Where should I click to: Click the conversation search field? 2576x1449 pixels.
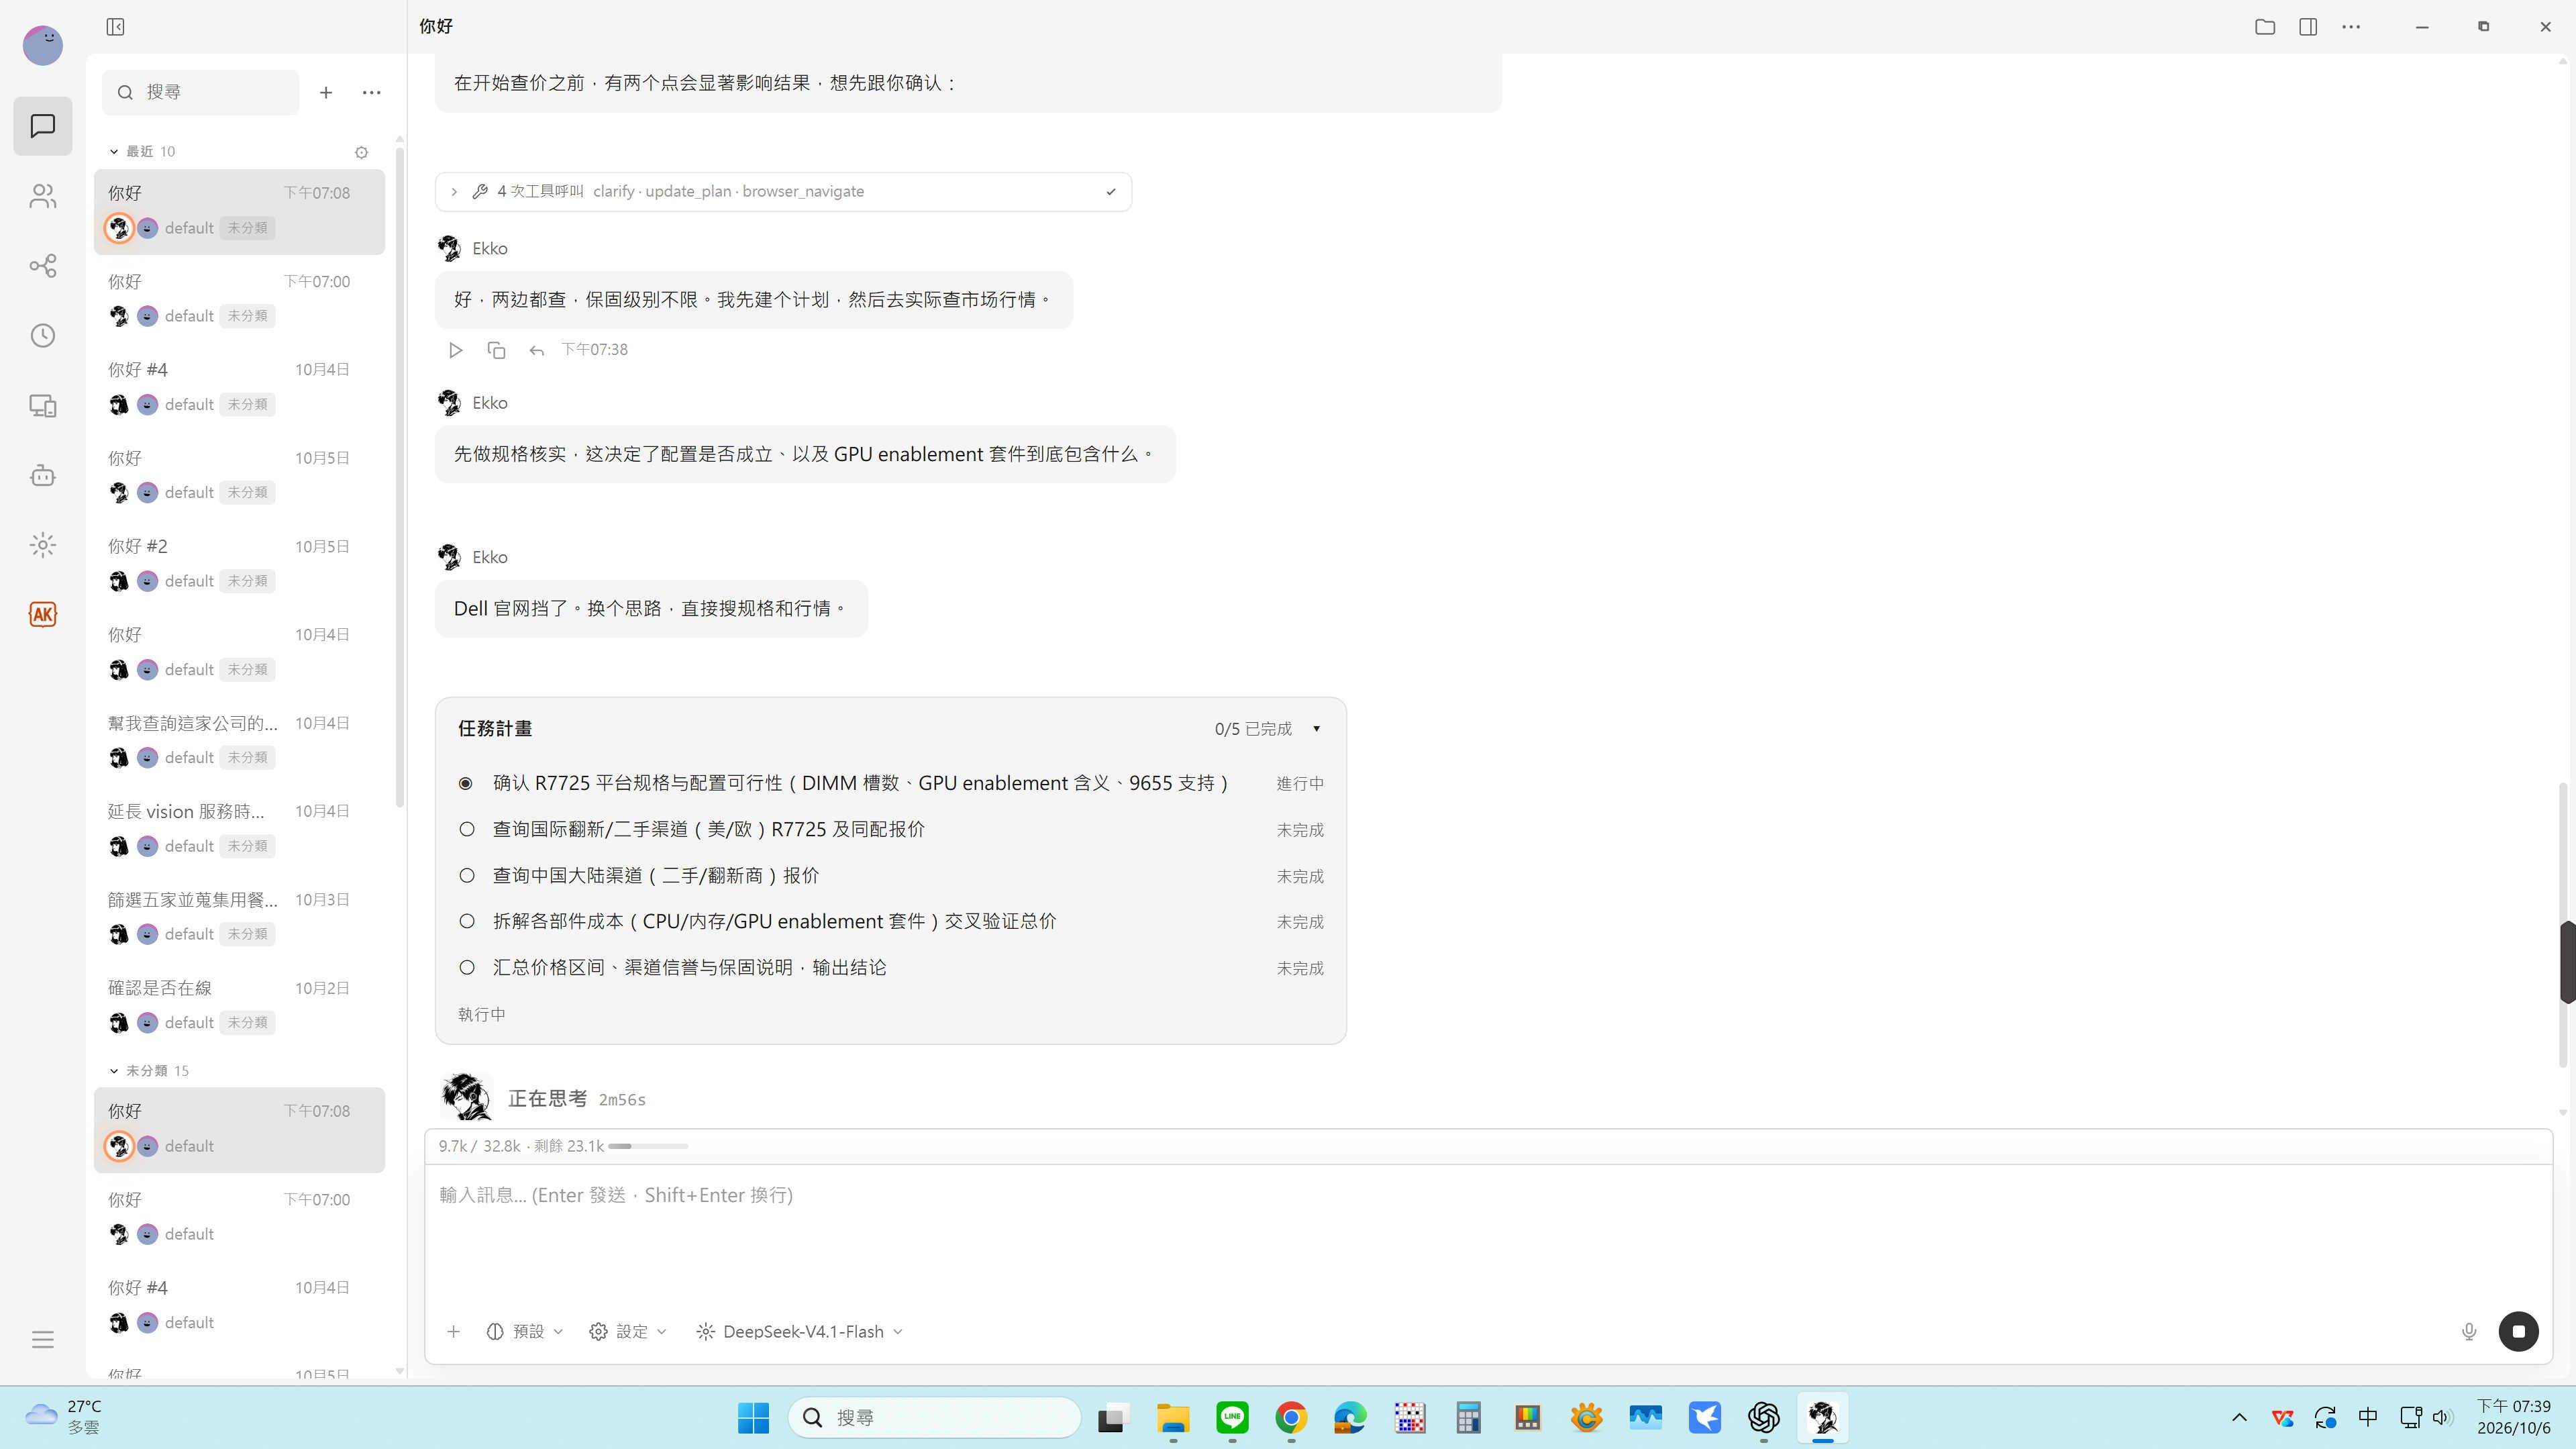coord(201,92)
